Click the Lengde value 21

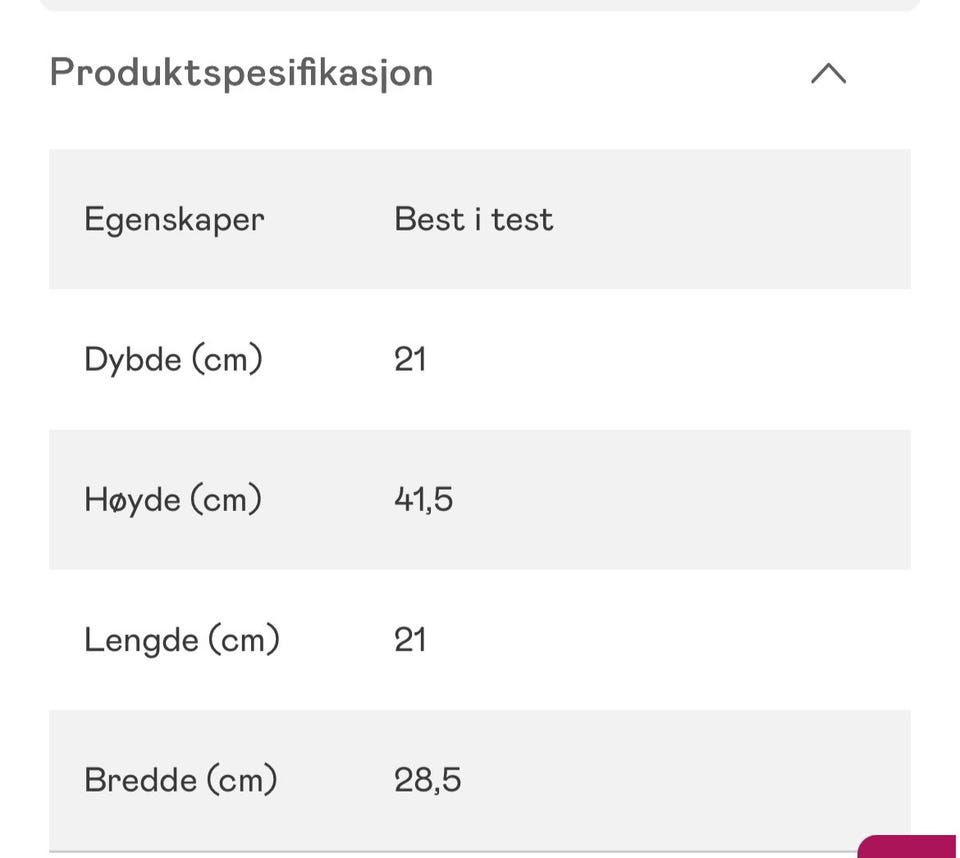[410, 639]
